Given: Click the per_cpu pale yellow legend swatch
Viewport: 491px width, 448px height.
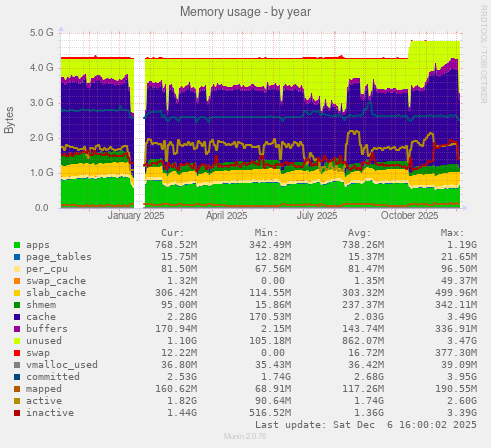Looking at the screenshot, I should pyautogui.click(x=17, y=269).
